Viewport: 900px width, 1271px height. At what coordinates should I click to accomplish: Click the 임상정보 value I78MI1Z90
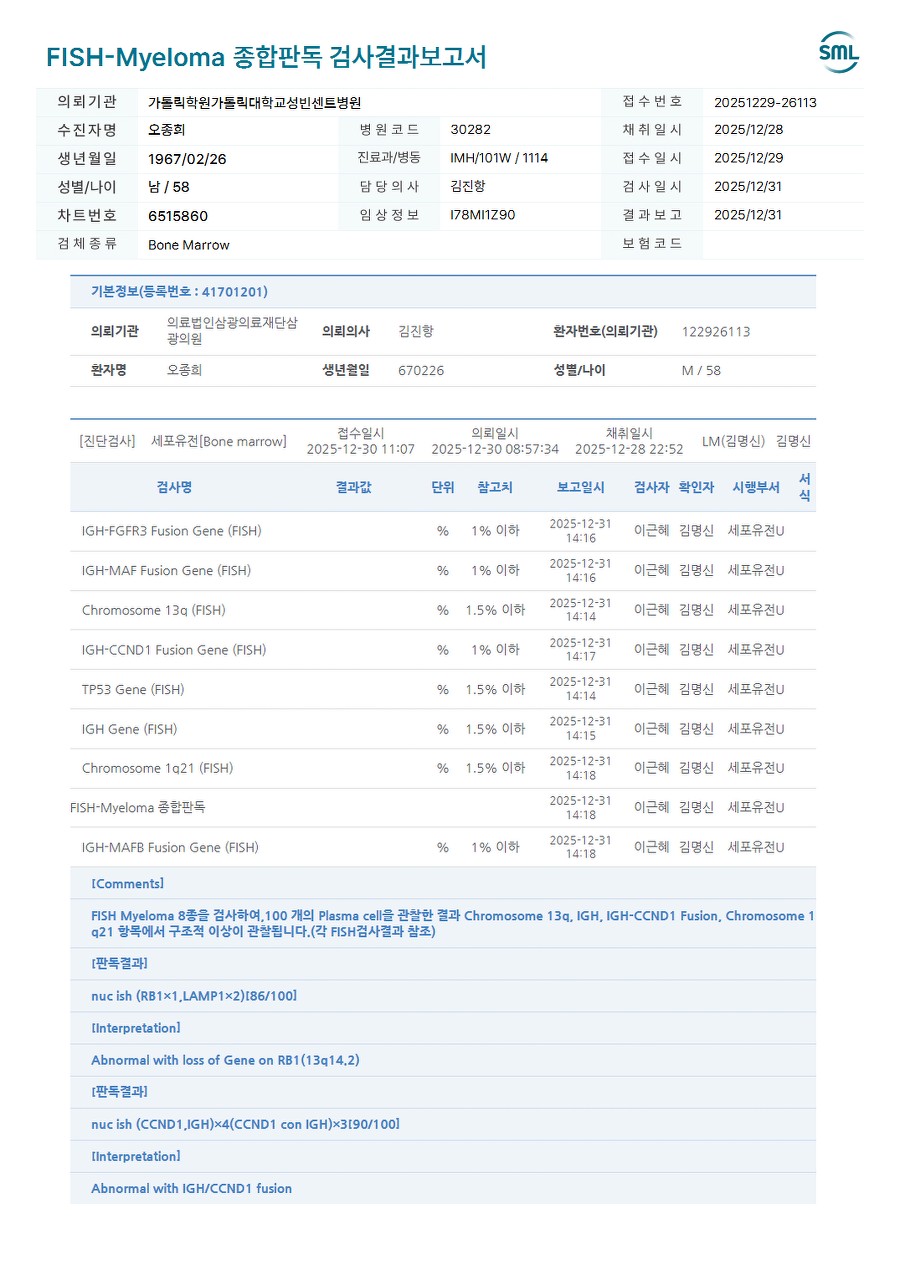coord(483,215)
